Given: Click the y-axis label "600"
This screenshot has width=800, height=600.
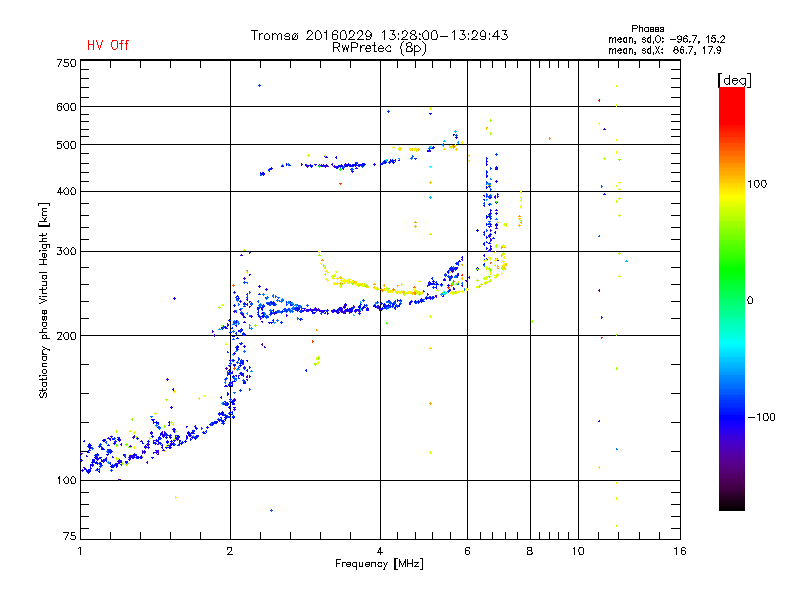Looking at the screenshot, I should [x=66, y=107].
